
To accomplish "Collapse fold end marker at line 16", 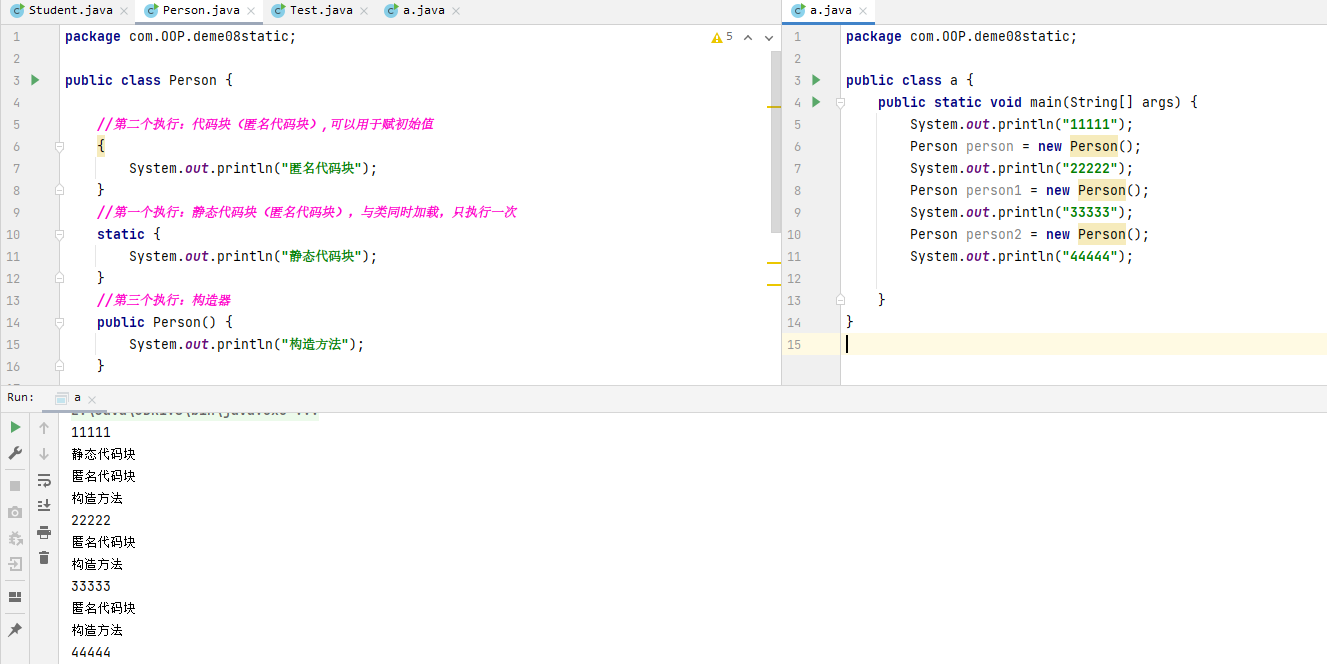I will click(x=59, y=366).
